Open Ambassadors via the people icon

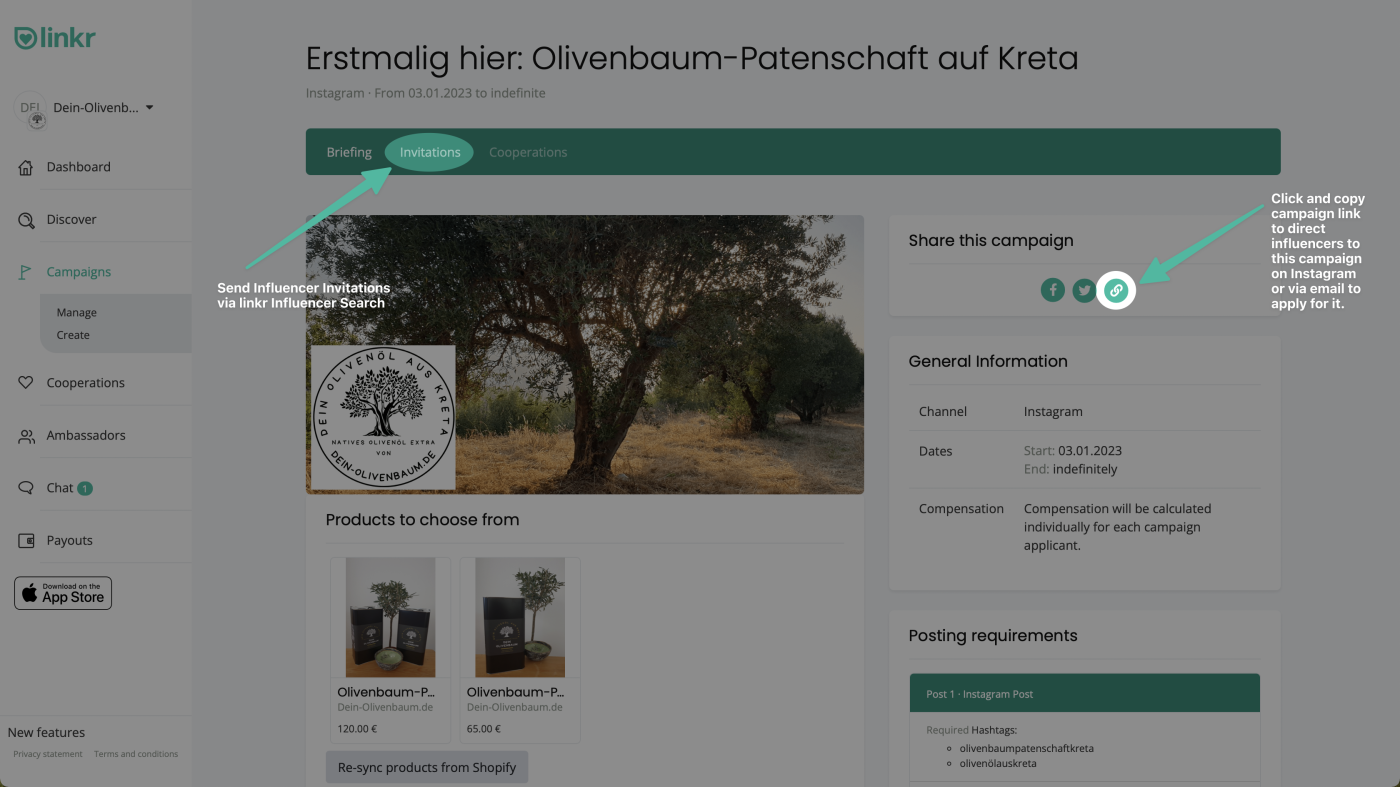[26, 436]
